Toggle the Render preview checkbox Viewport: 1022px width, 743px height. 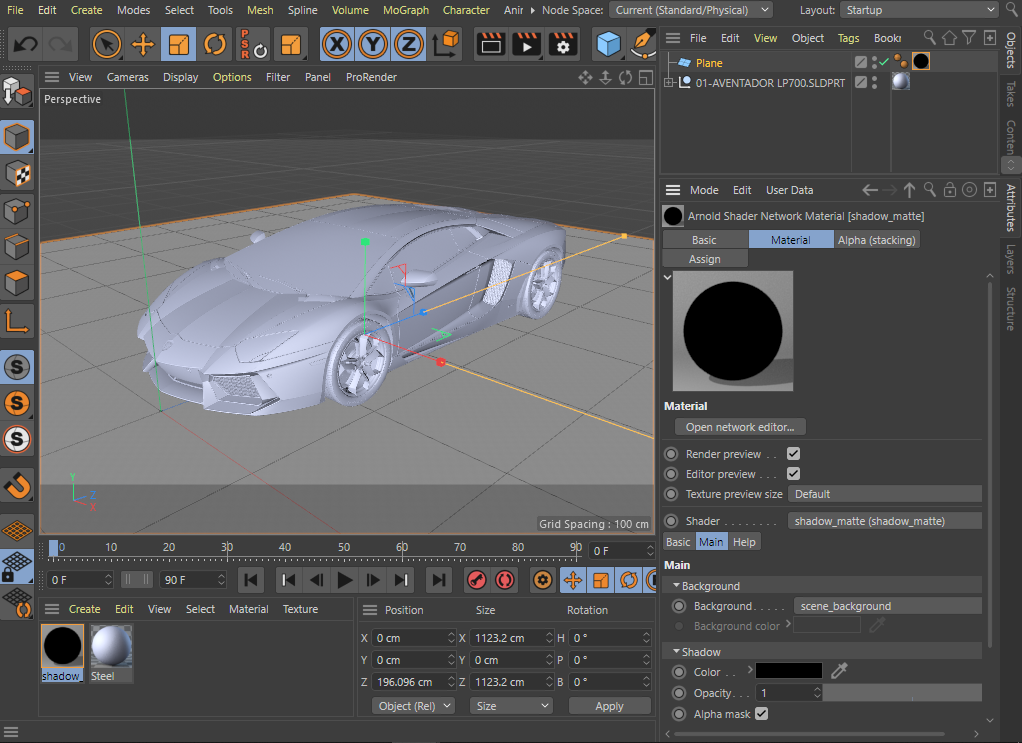click(793, 454)
